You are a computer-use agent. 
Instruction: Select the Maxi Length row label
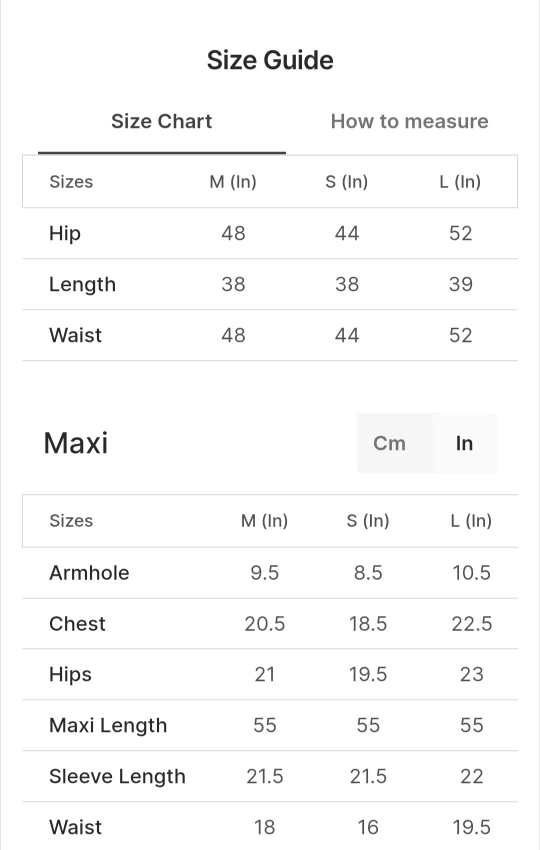108,726
